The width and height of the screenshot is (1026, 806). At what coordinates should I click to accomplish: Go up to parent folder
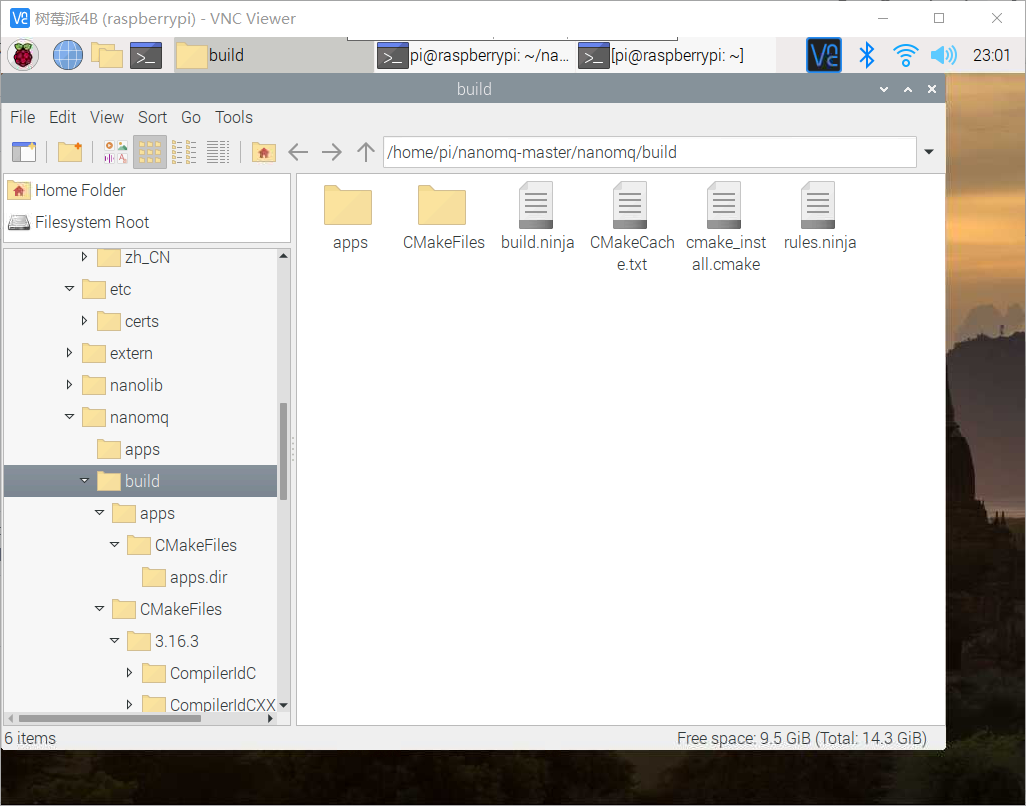click(366, 152)
